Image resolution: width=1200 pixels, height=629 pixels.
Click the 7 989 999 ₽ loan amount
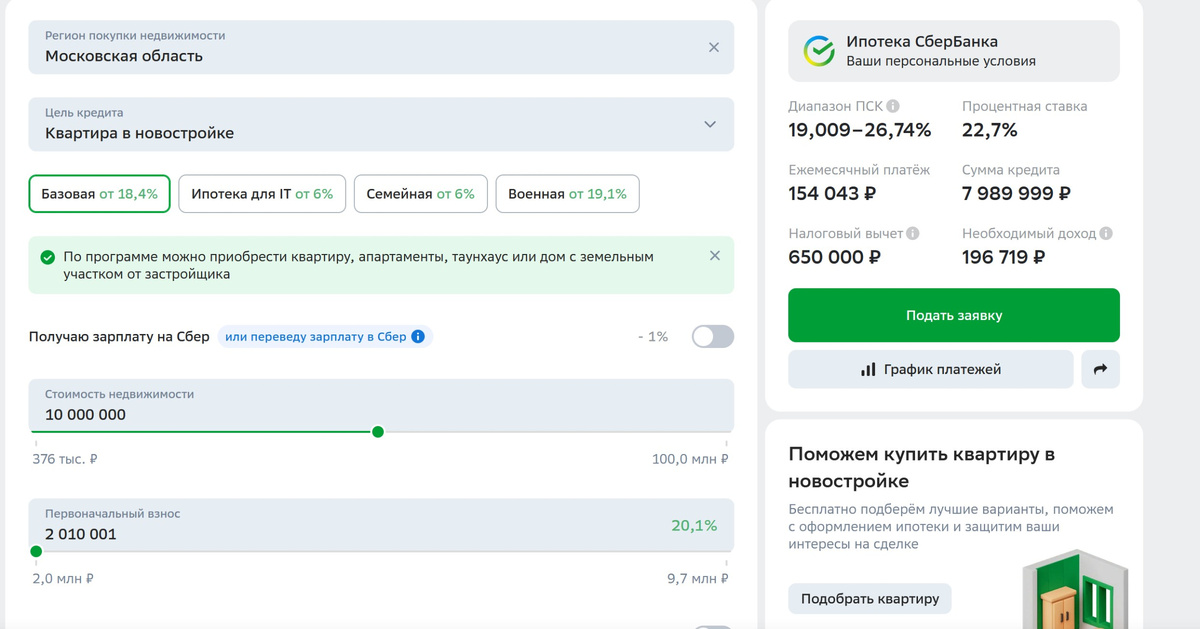pyautogui.click(x=1016, y=193)
